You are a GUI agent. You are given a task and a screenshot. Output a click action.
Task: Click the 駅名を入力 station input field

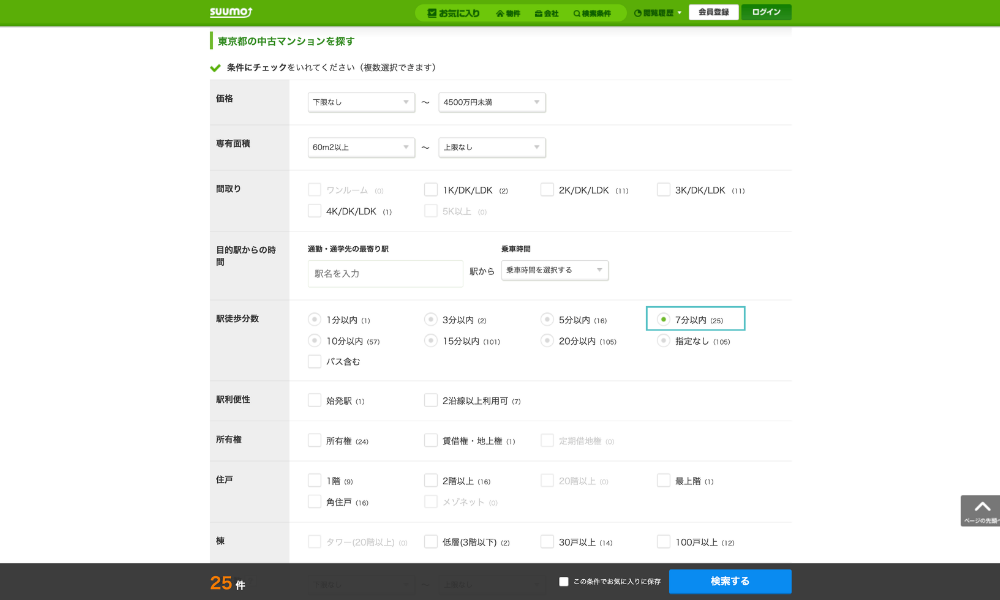385,274
